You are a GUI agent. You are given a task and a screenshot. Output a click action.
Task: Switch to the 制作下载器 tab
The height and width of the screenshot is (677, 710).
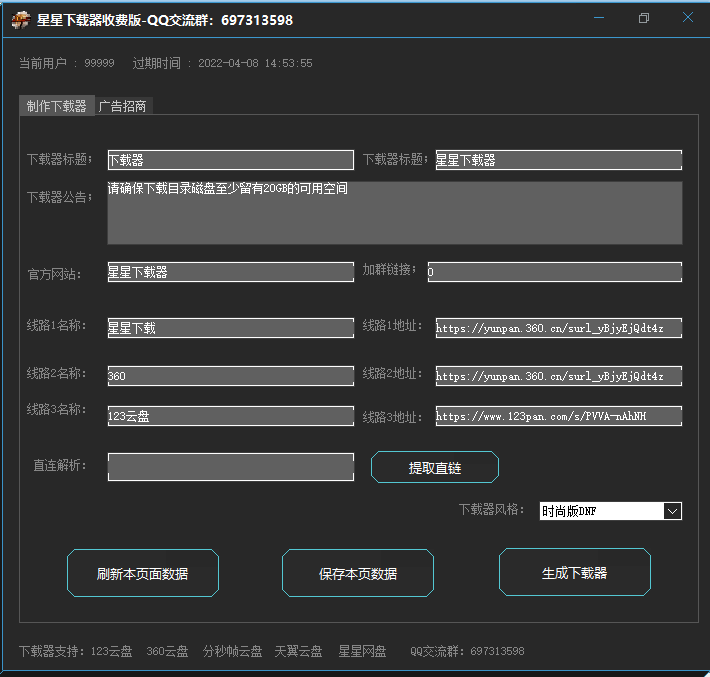tap(57, 106)
